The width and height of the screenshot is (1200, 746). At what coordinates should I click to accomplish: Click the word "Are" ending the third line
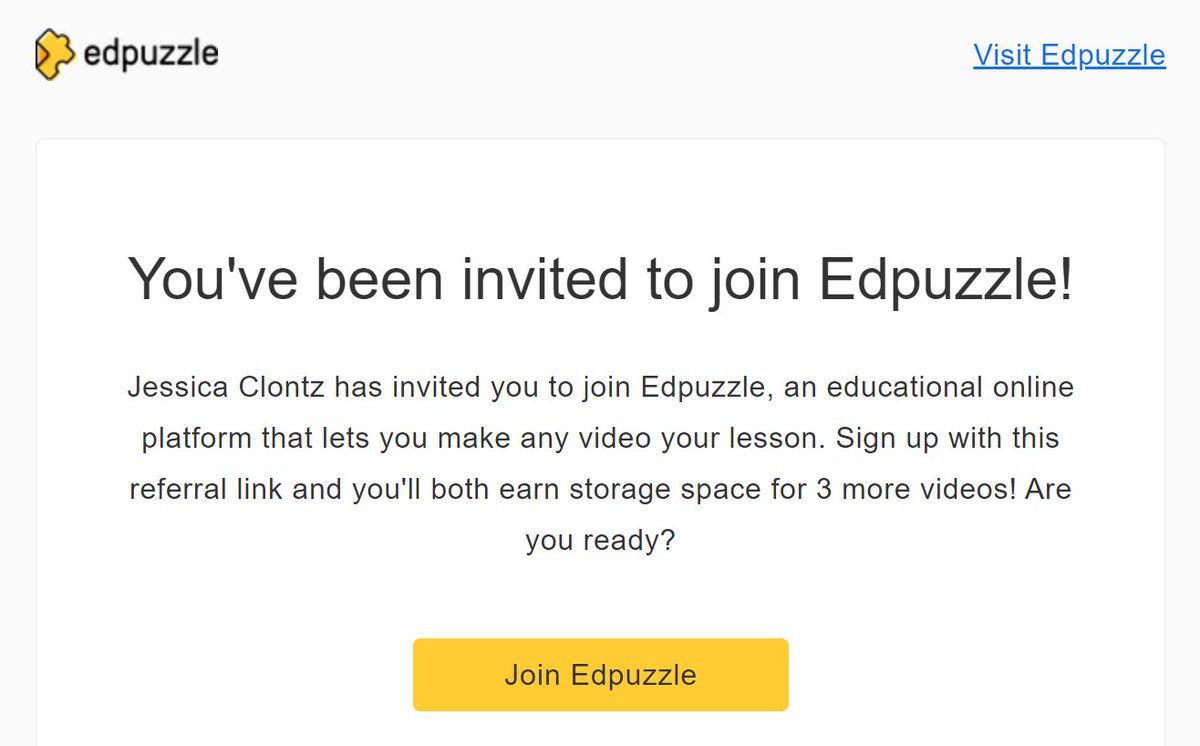pos(1049,490)
